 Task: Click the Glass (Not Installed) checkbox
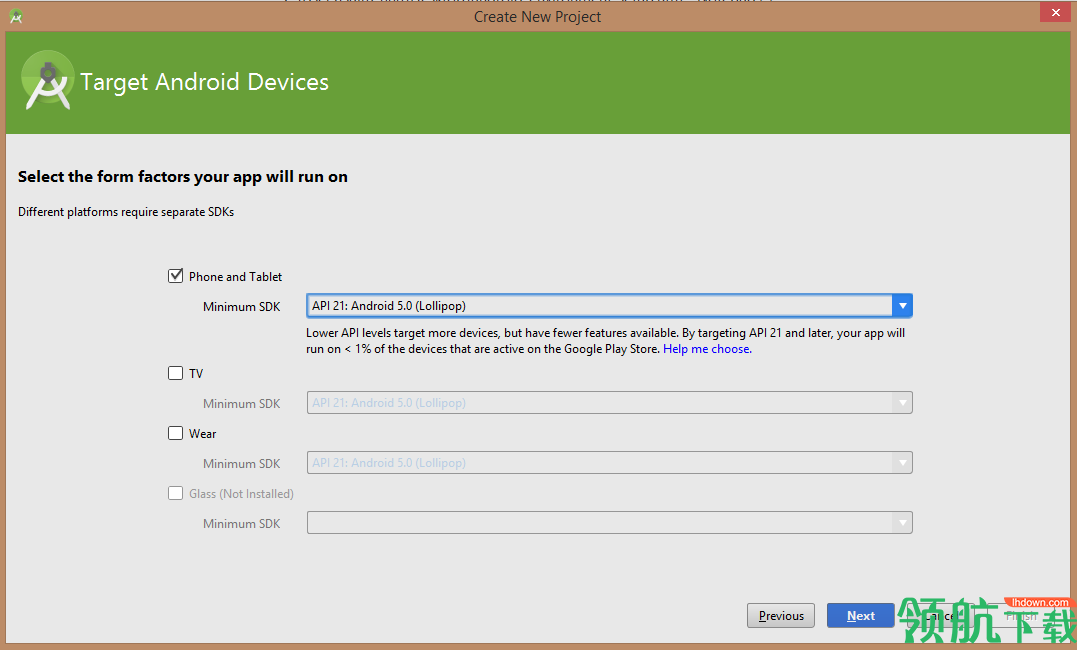(175, 493)
